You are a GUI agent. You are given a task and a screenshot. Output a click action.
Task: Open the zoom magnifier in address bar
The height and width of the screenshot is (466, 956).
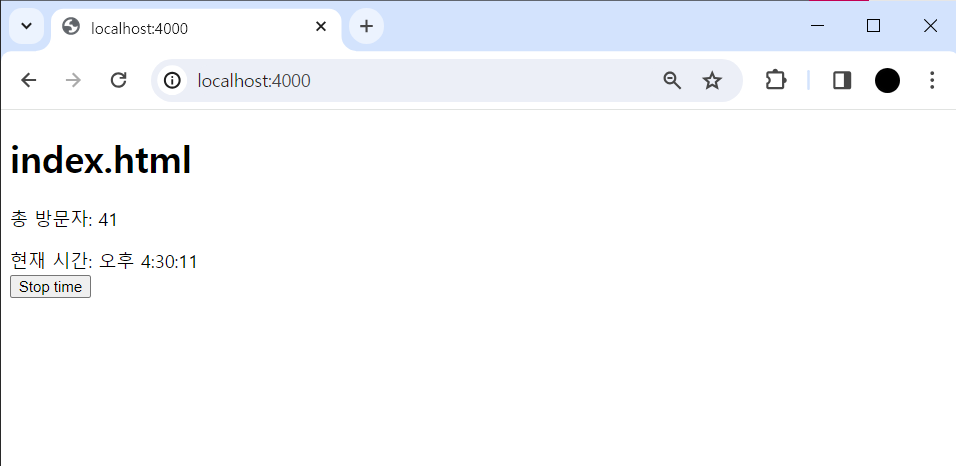click(x=672, y=81)
